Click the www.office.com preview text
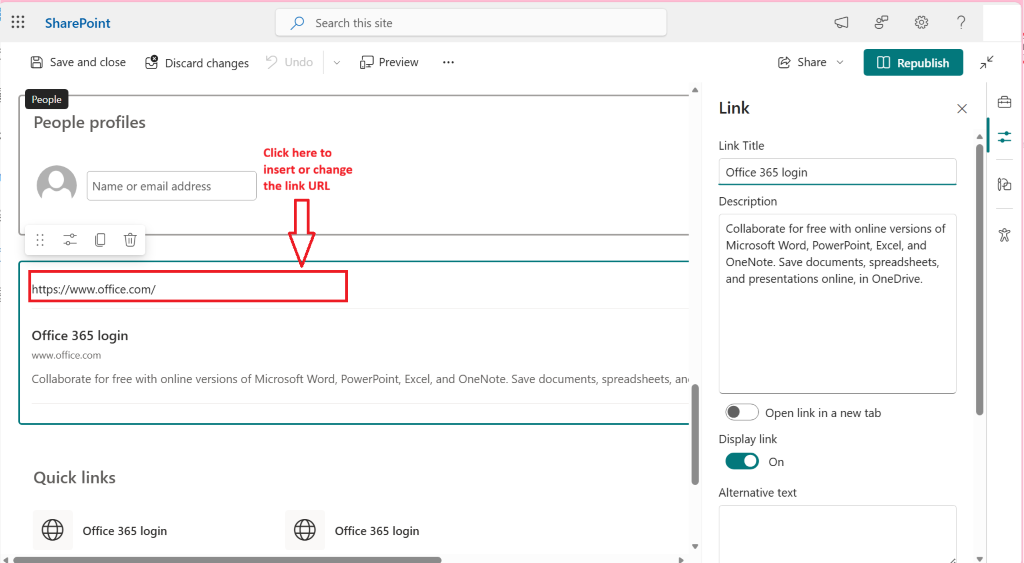Screen dimensions: 1024x563 66,355
